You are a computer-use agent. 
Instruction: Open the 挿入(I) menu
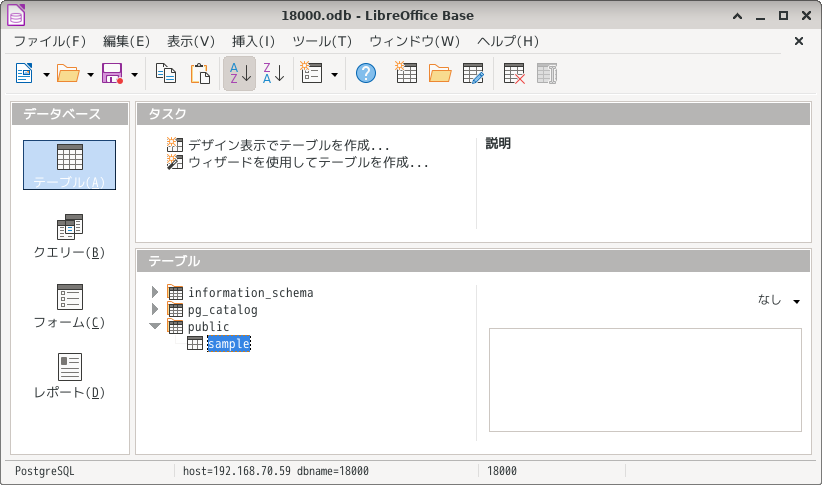253,41
